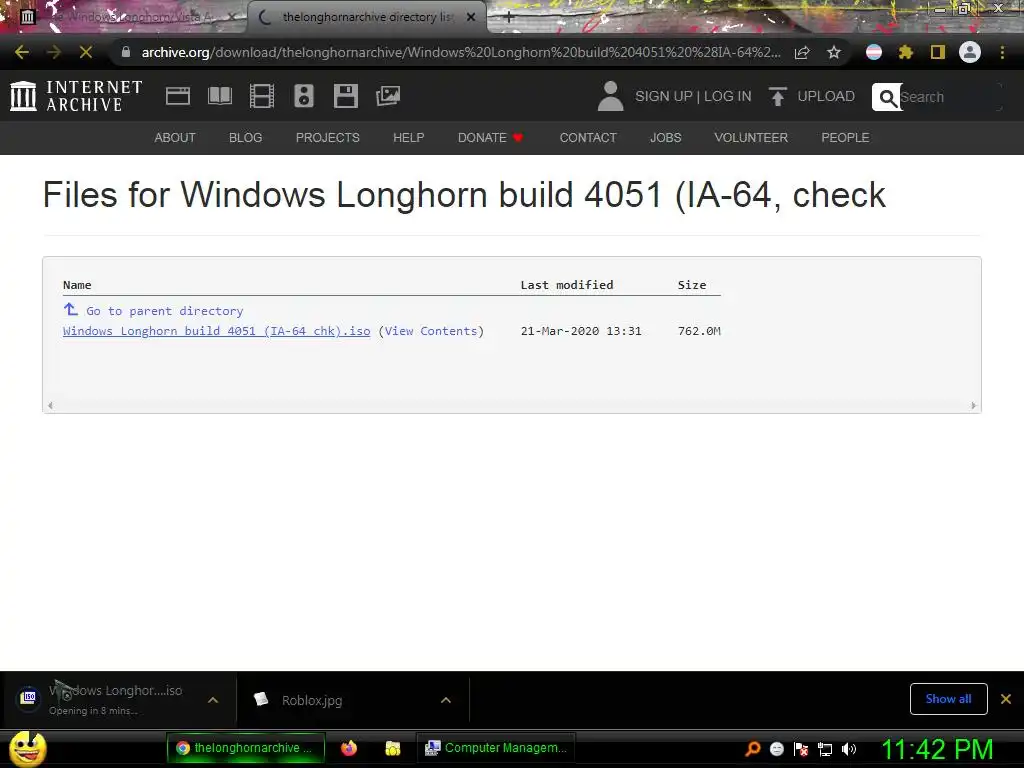Click SIGN UP | LOG IN
The width and height of the screenshot is (1024, 768).
[x=693, y=96]
